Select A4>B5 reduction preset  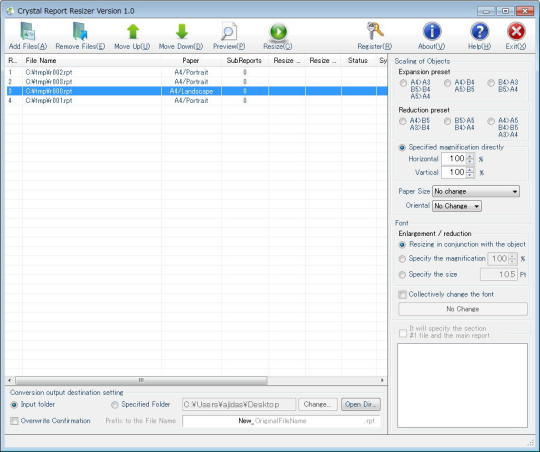coord(403,121)
